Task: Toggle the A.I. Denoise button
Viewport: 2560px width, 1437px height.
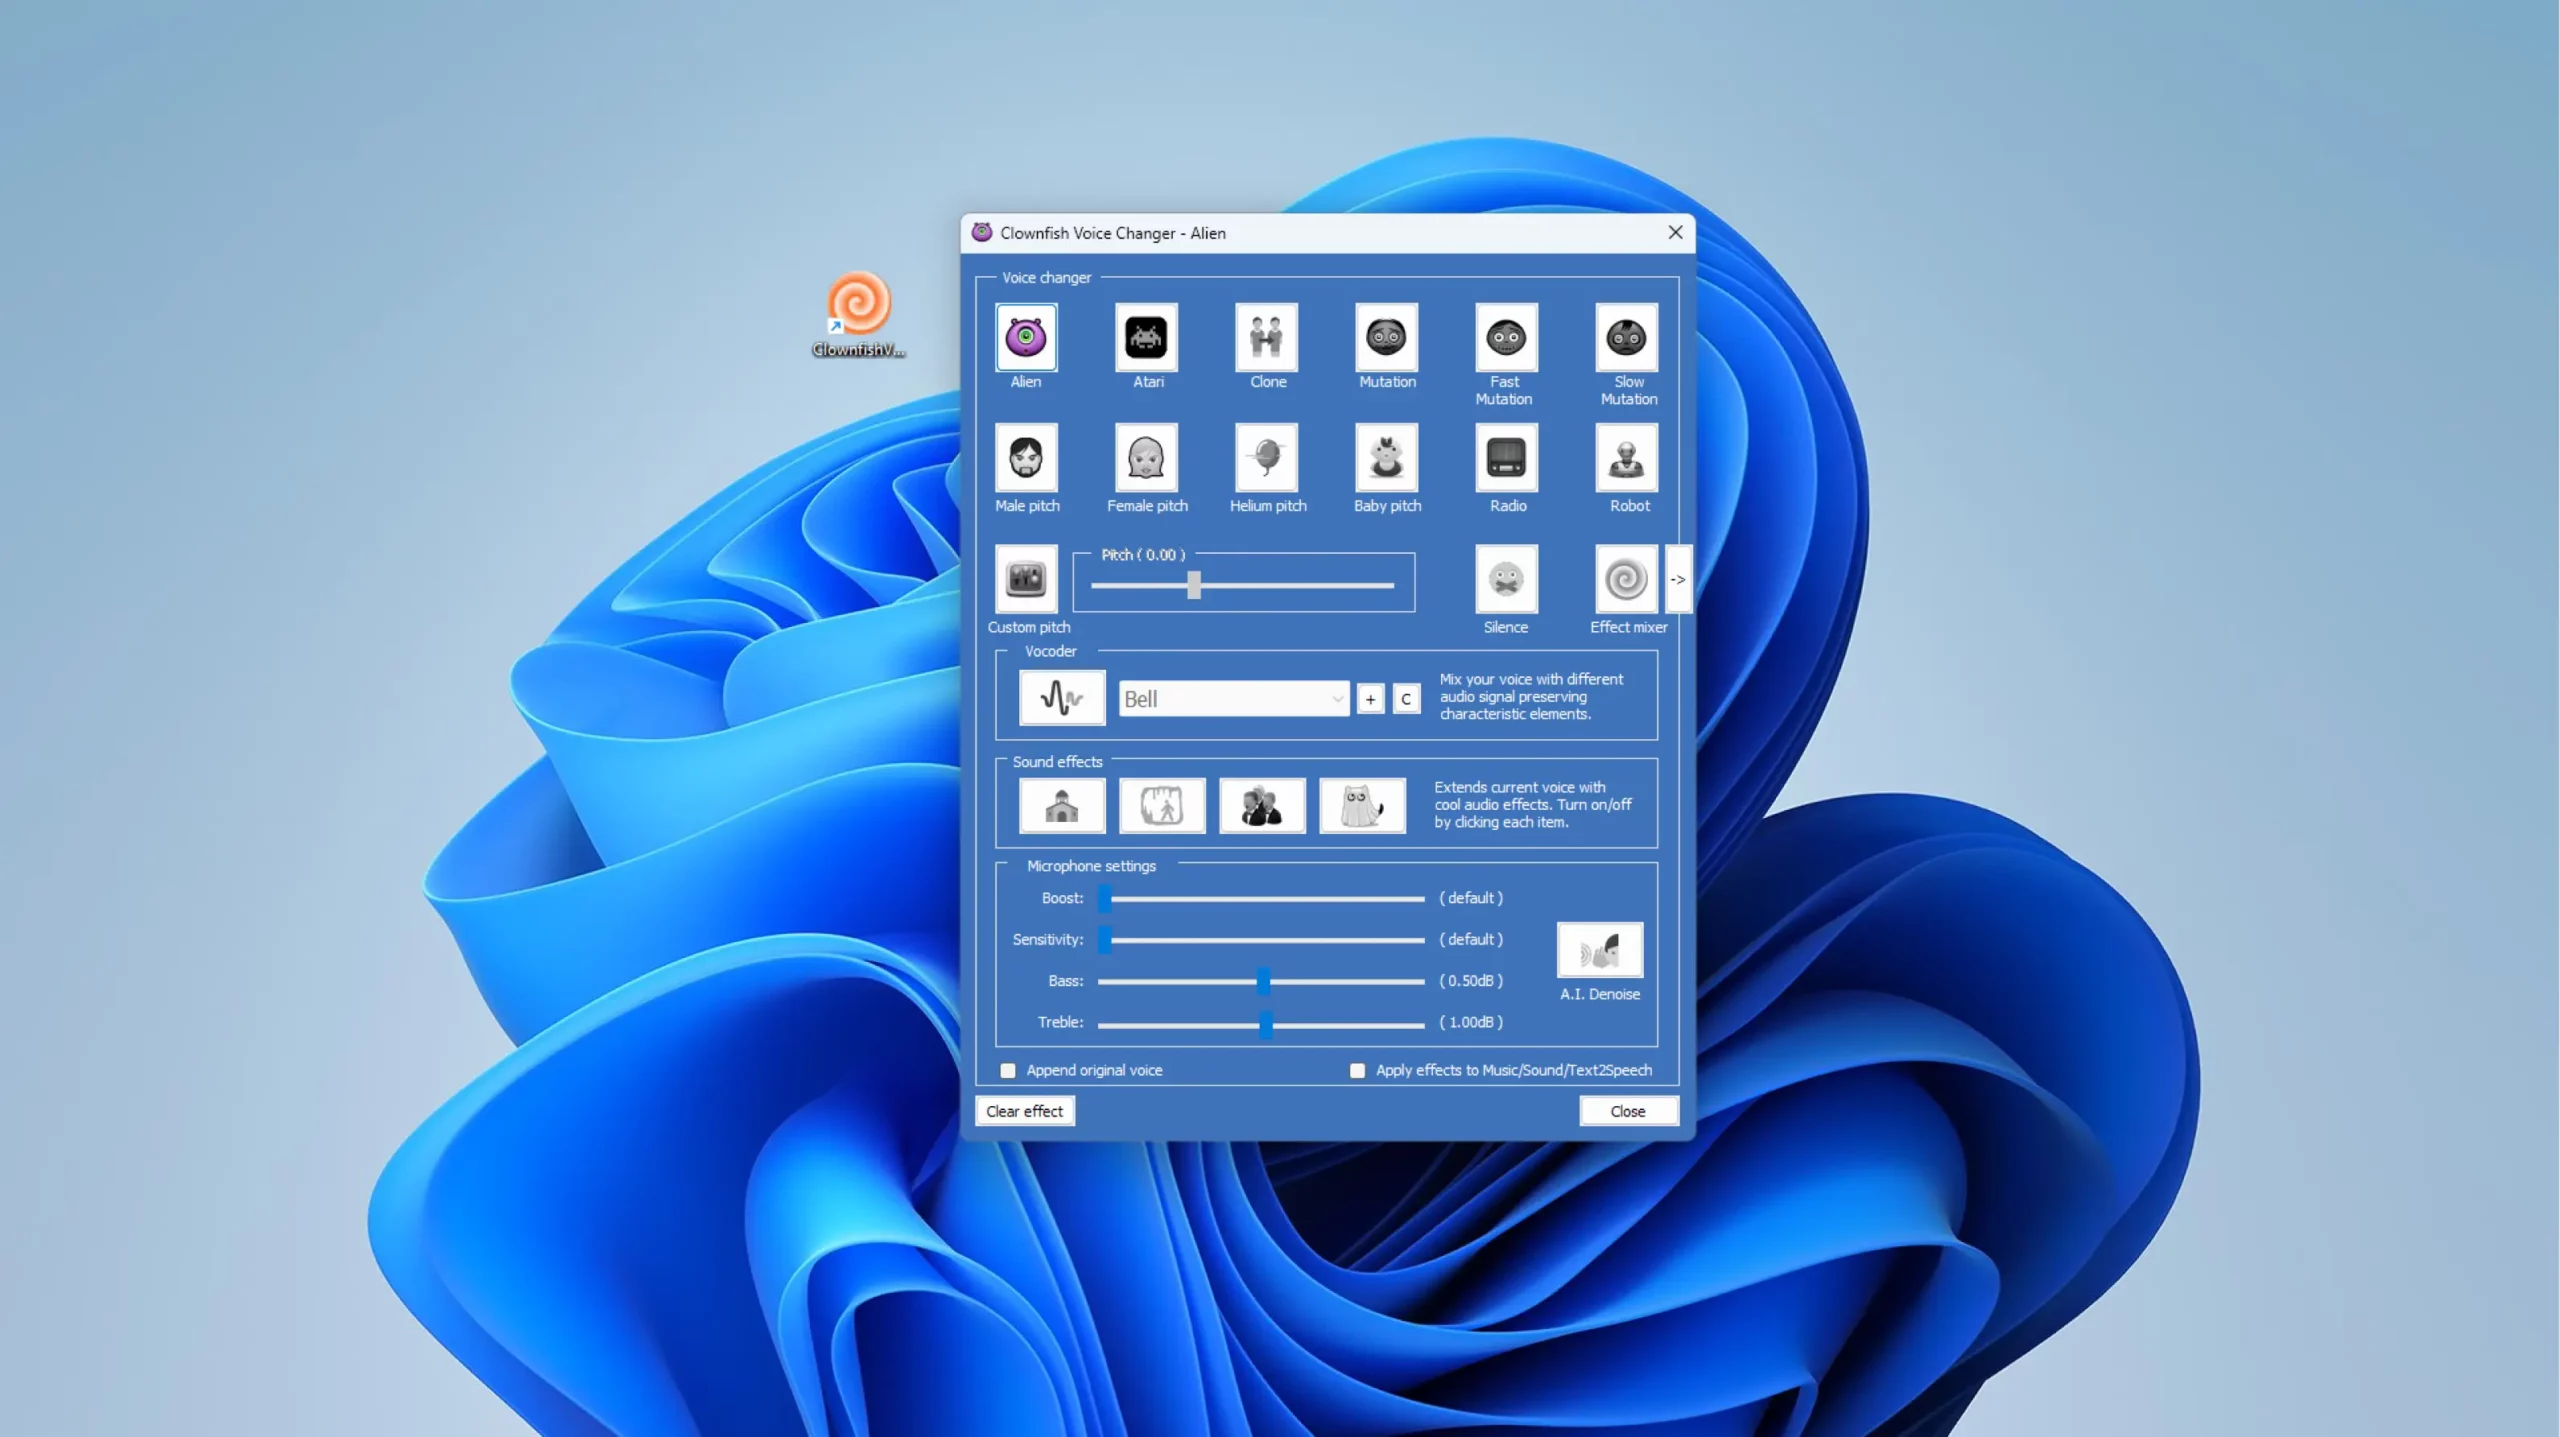Action: pos(1599,950)
